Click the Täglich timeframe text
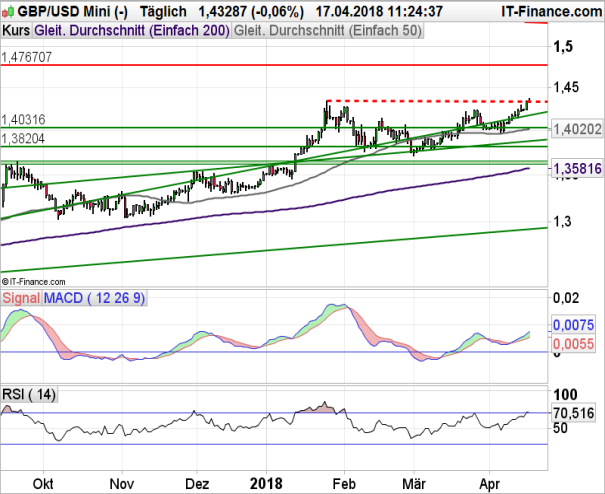 click(163, 12)
